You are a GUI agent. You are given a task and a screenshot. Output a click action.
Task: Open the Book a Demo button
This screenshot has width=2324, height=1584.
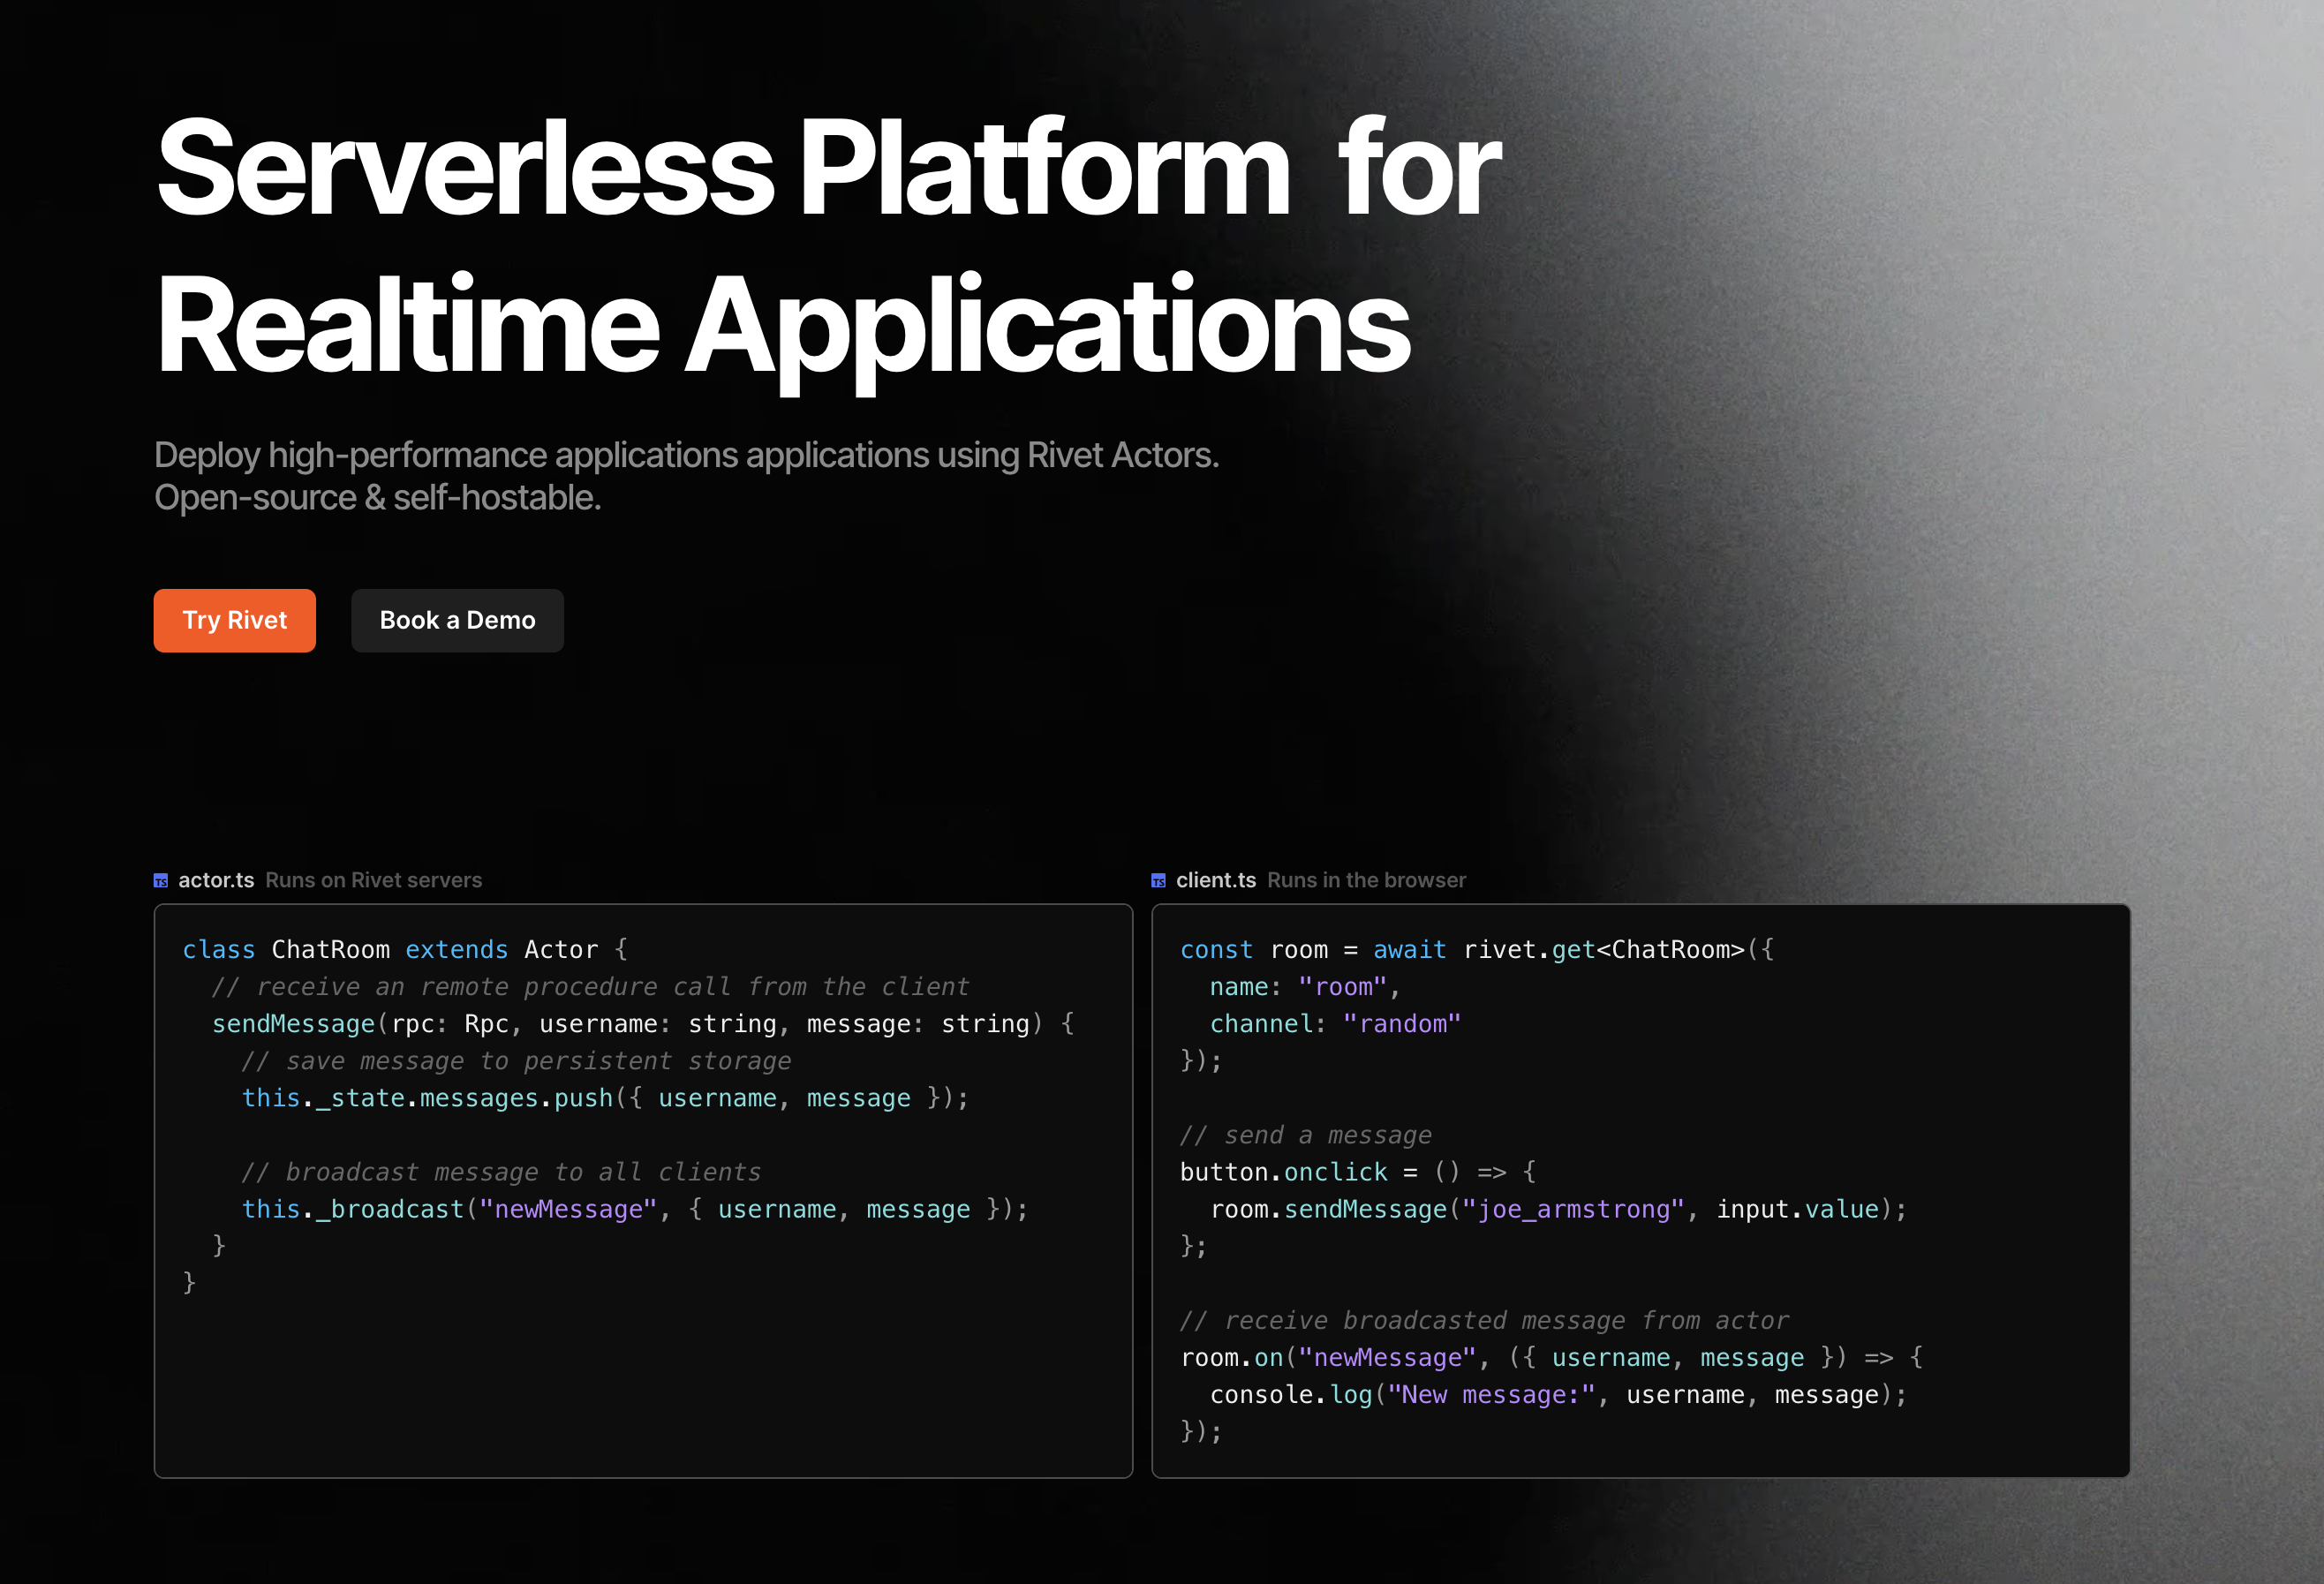457,620
